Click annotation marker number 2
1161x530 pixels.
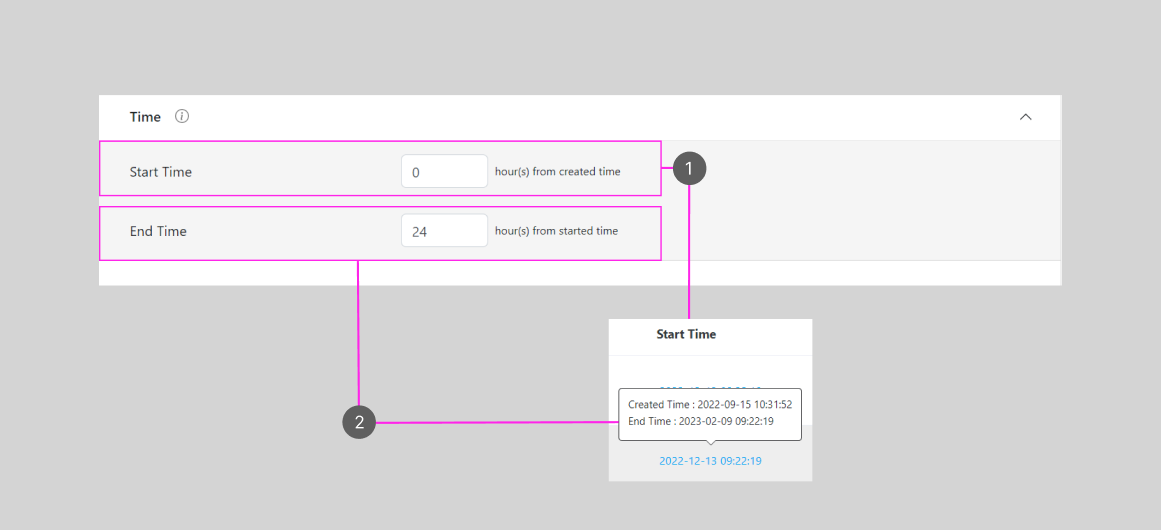click(359, 422)
